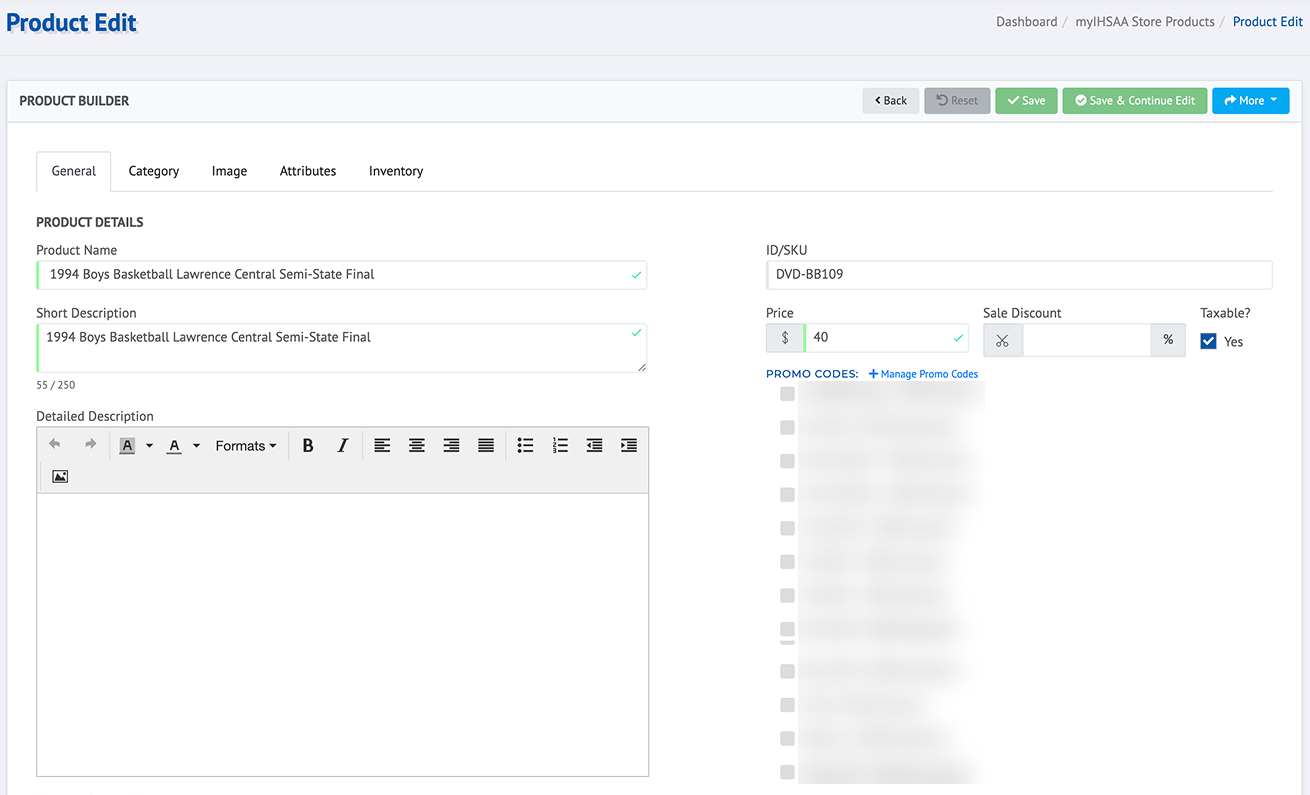Click the Product Name input field
The width and height of the screenshot is (1310, 795).
click(x=341, y=274)
